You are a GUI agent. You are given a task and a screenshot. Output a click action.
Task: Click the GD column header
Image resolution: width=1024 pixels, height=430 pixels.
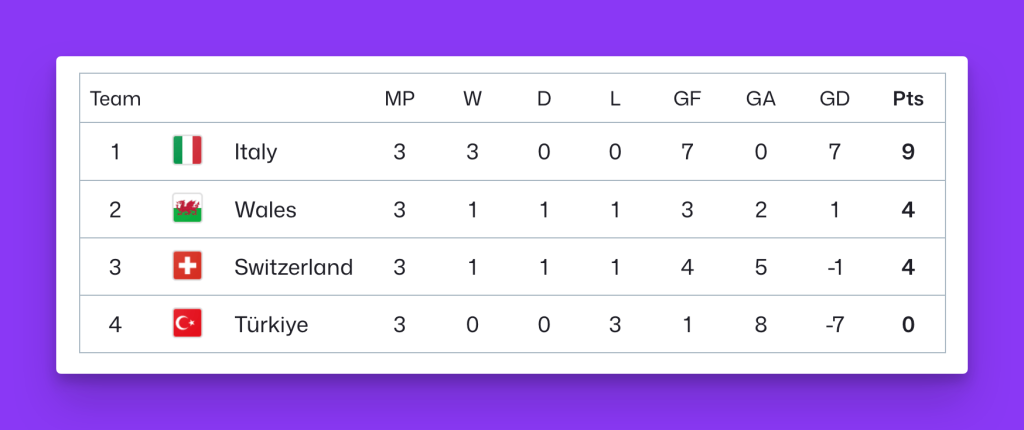(x=835, y=99)
